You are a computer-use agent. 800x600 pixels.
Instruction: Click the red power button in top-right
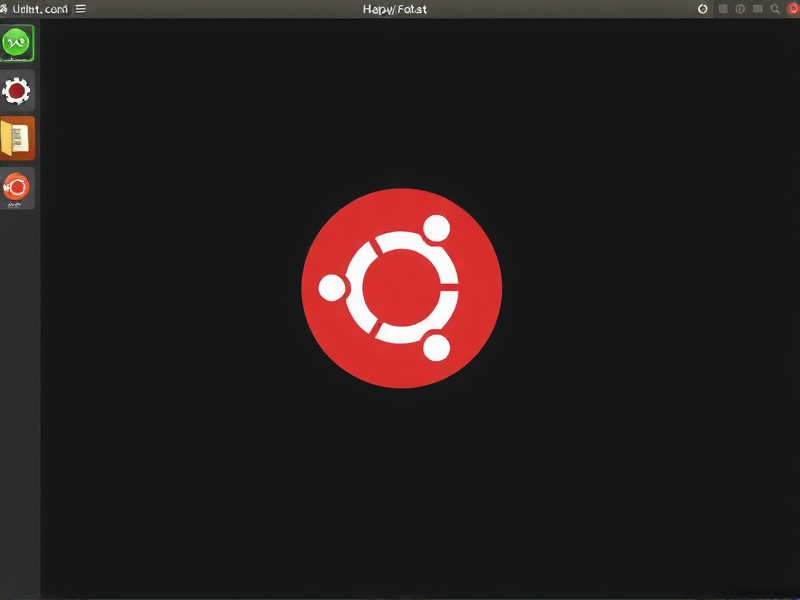coord(792,9)
